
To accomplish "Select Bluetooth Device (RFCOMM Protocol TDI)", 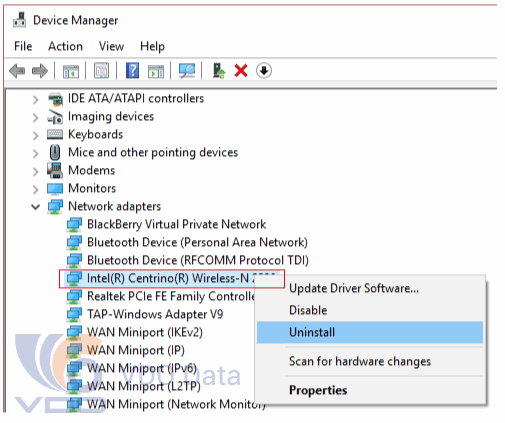I will click(x=198, y=260).
